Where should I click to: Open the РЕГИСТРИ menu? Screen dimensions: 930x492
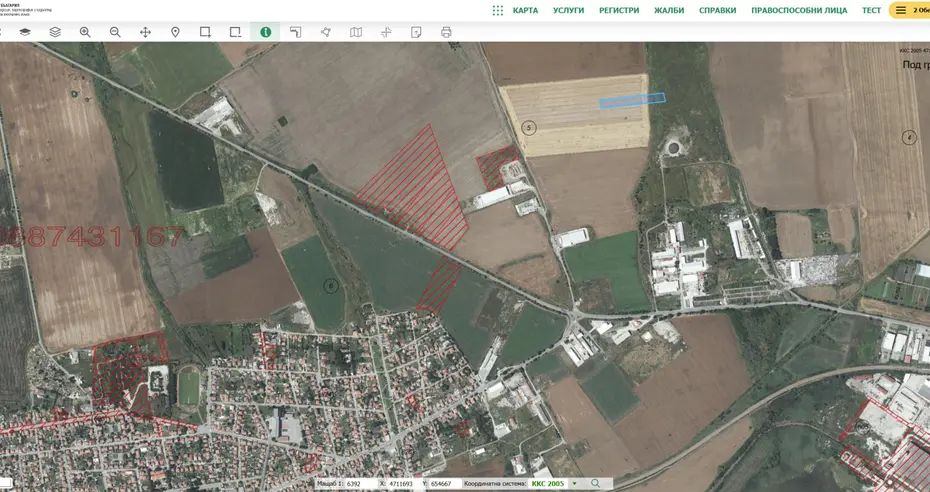pos(619,10)
